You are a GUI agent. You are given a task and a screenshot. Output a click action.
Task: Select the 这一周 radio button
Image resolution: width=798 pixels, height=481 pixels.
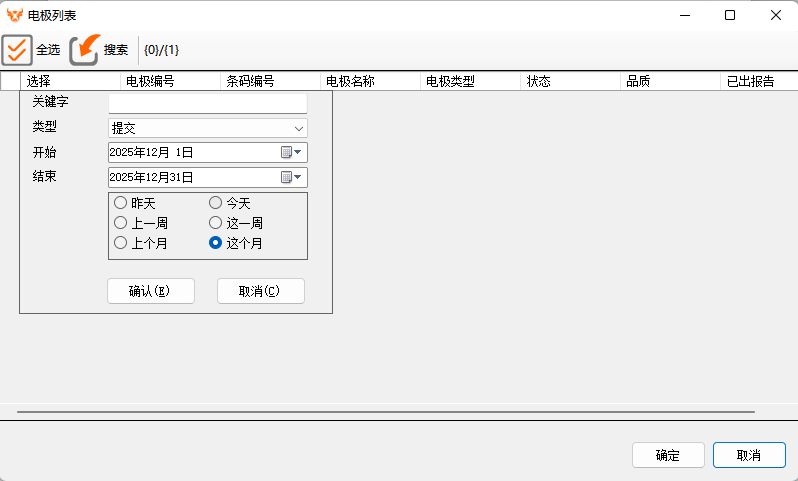[x=215, y=223]
